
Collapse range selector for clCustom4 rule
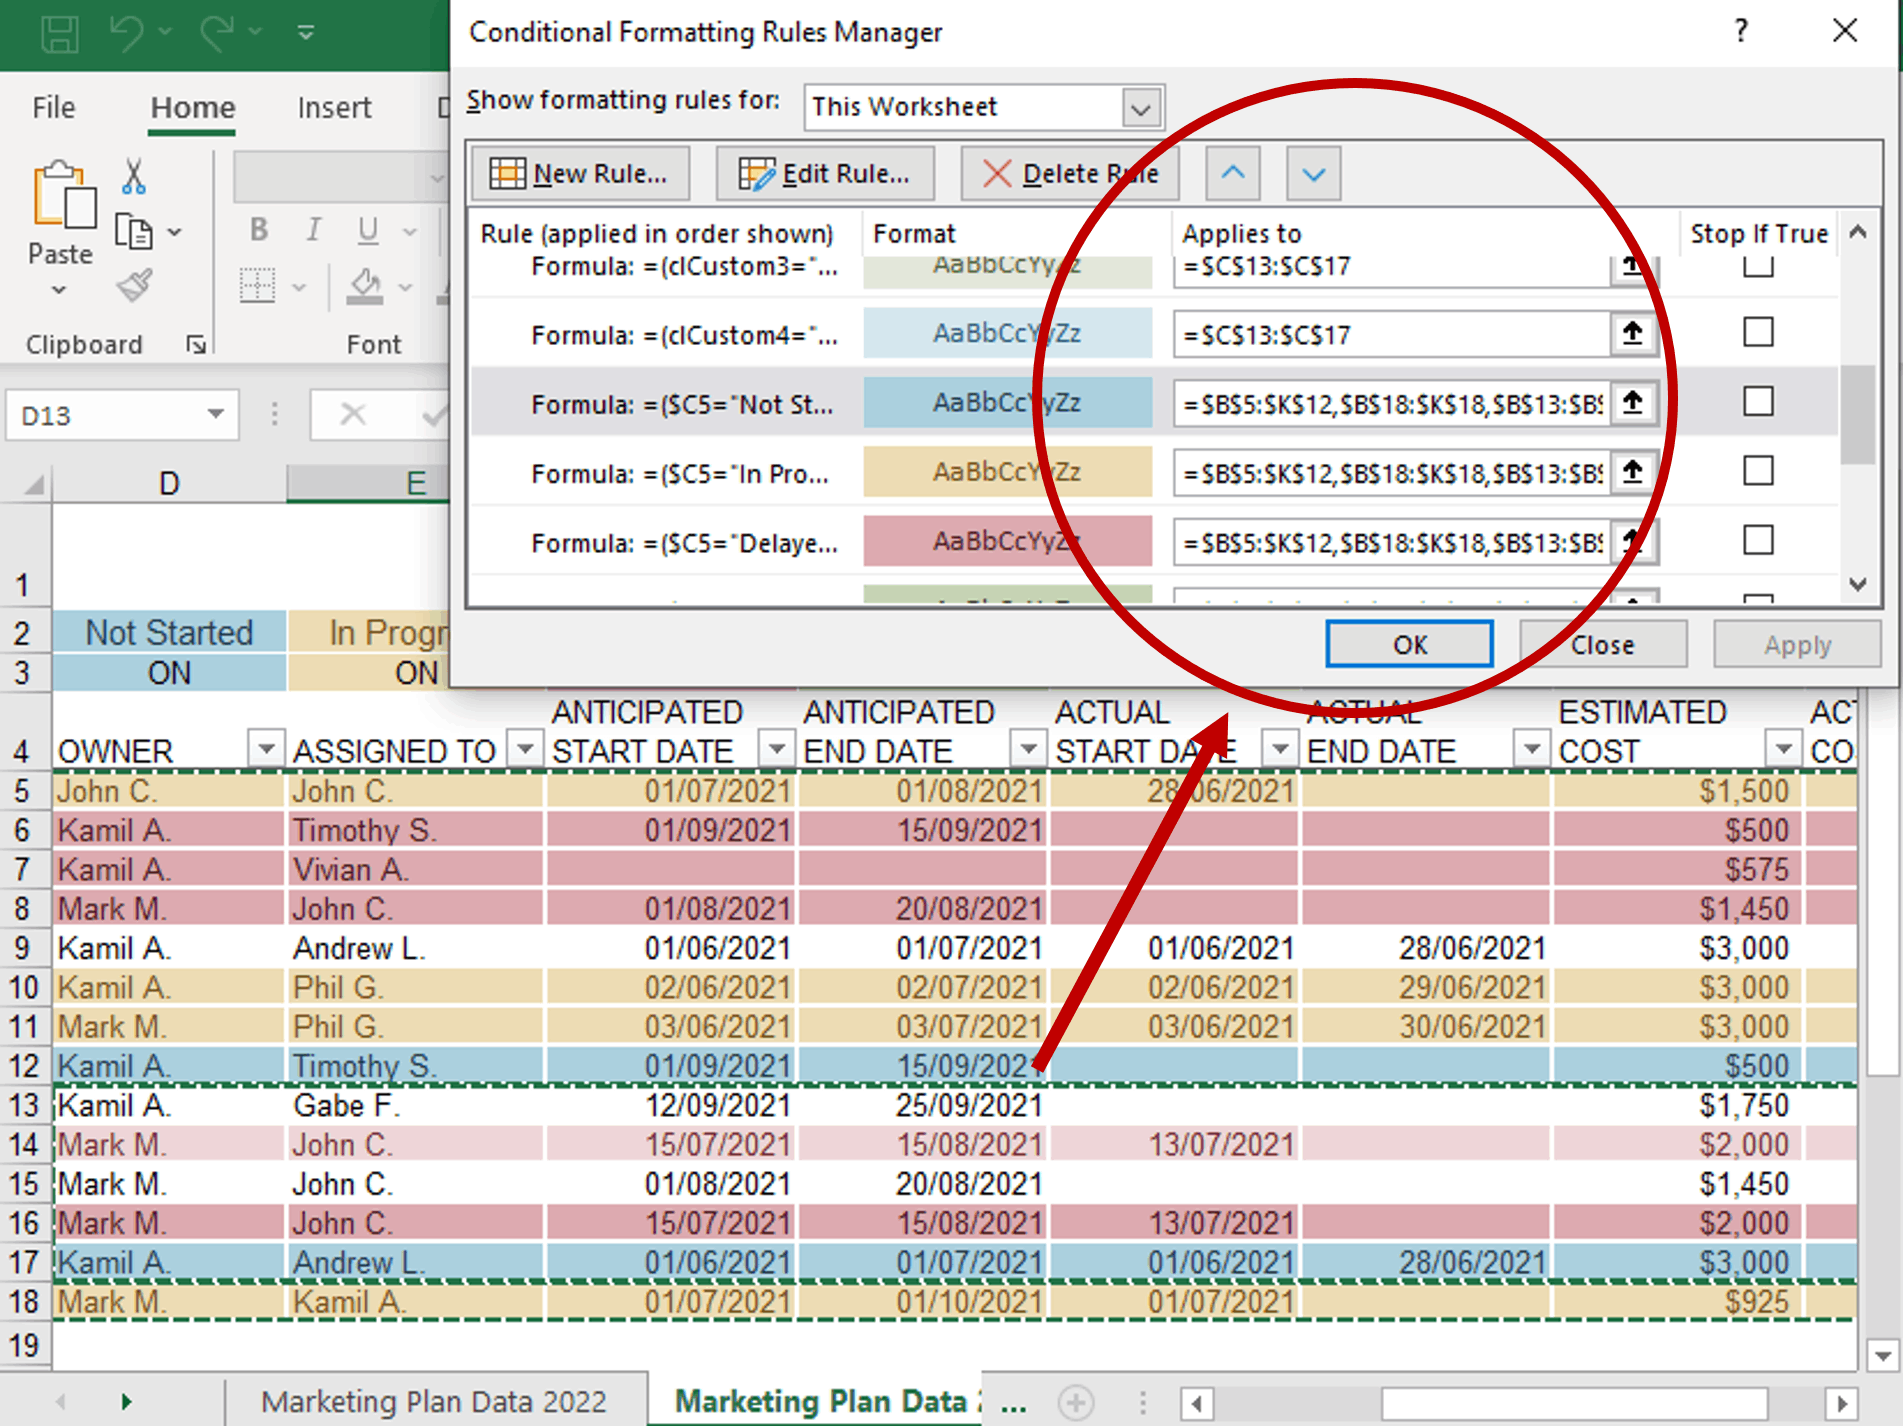(x=1632, y=333)
